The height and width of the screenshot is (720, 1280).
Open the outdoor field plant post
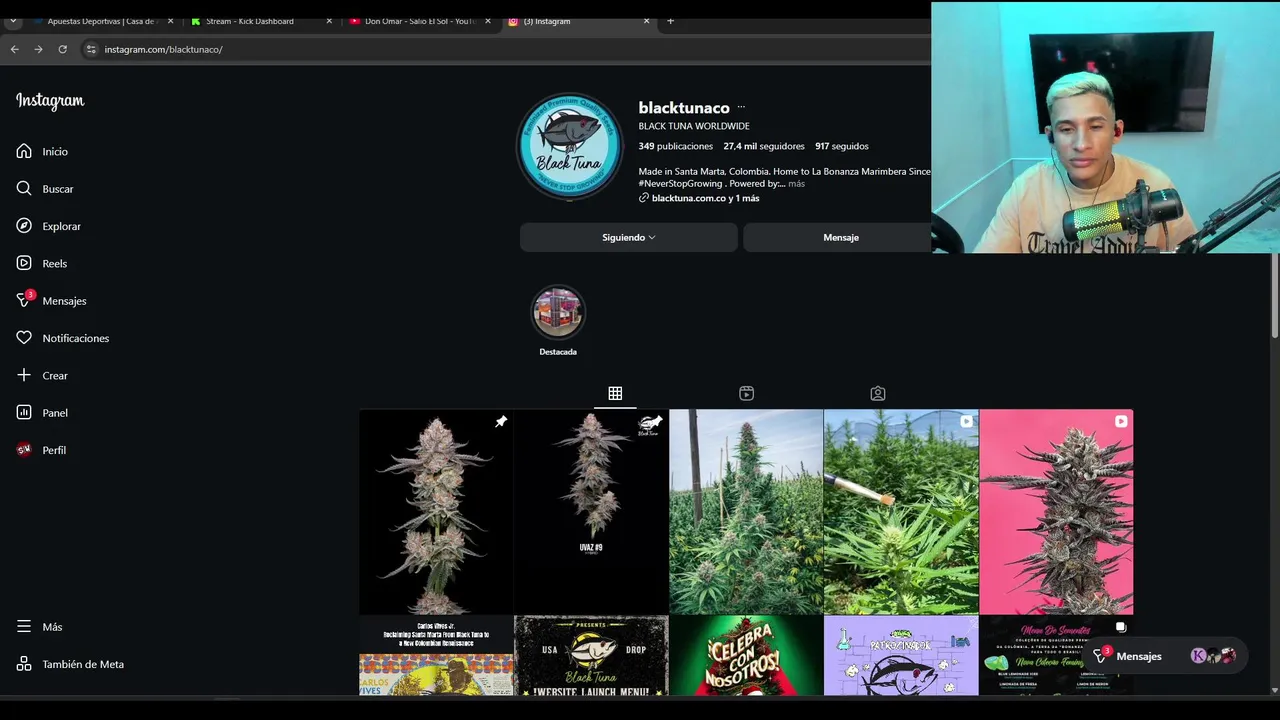(746, 512)
